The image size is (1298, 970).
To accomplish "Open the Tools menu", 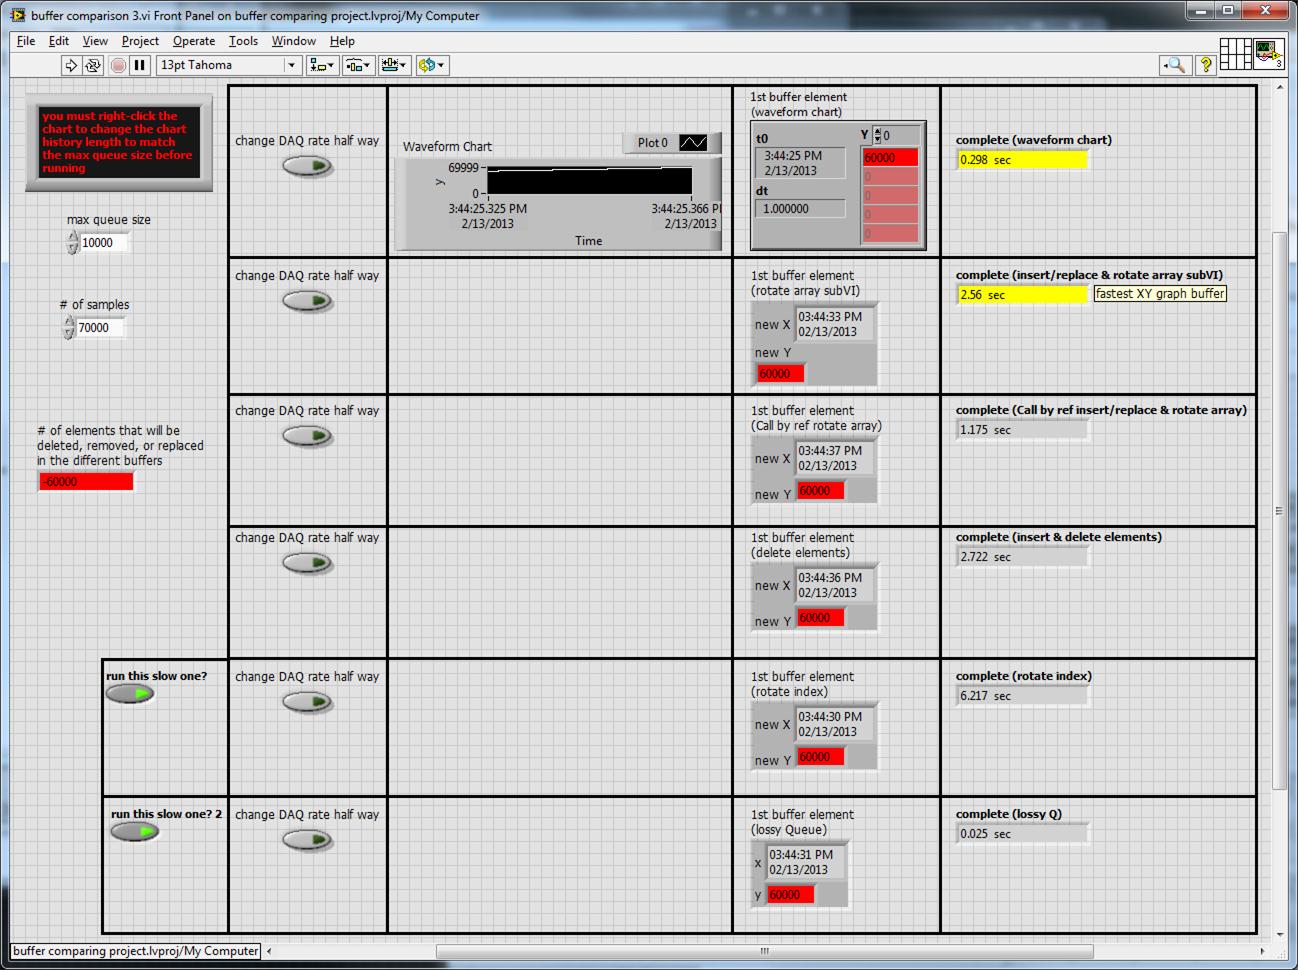I will (x=243, y=41).
